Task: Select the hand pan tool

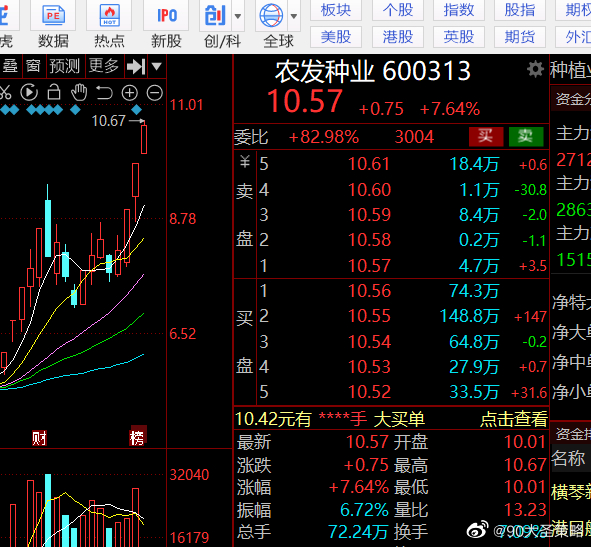Action: (x=79, y=93)
